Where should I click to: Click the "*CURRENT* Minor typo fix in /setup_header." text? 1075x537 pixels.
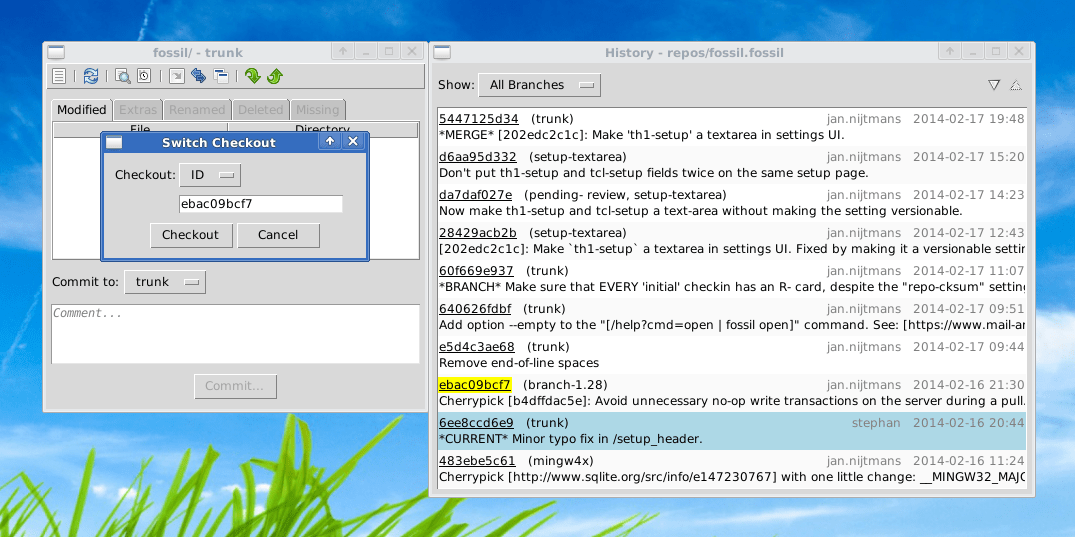click(570, 439)
